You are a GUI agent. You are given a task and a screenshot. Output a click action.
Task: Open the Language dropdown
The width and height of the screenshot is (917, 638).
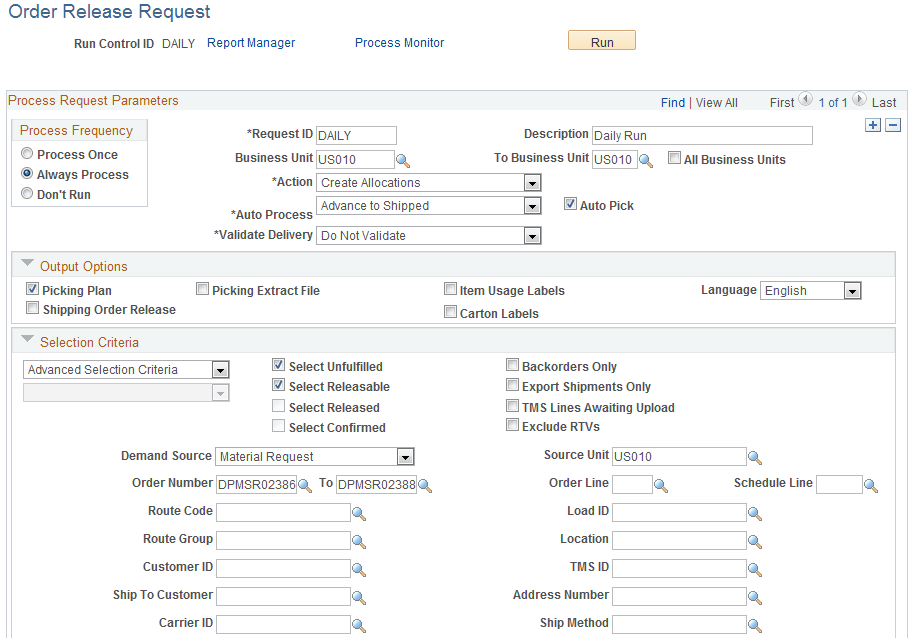pyautogui.click(x=852, y=290)
